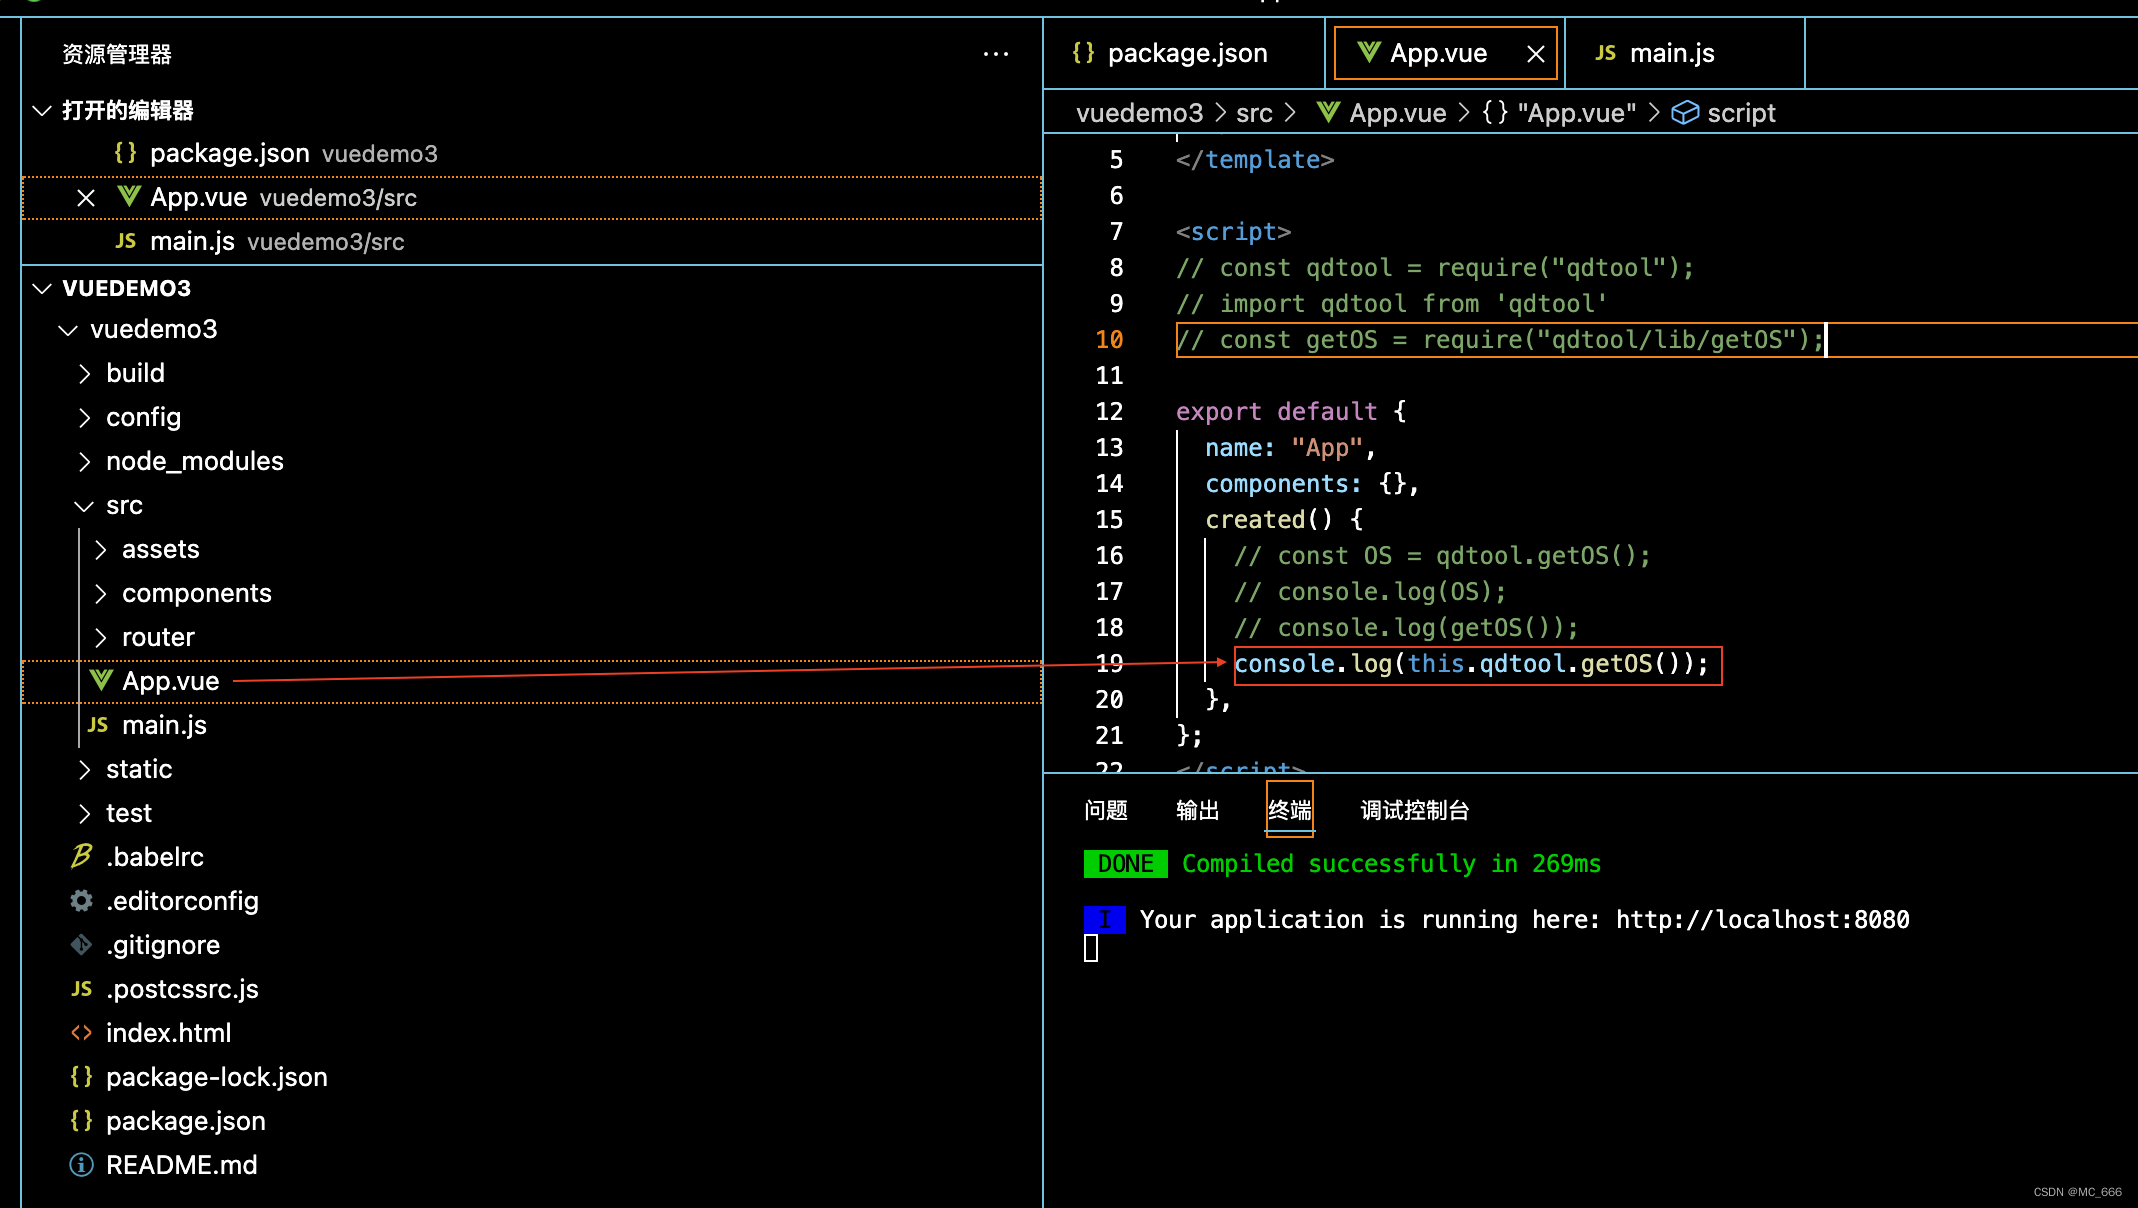Open .babelrc in the file tree
The height and width of the screenshot is (1208, 2138).
(155, 857)
